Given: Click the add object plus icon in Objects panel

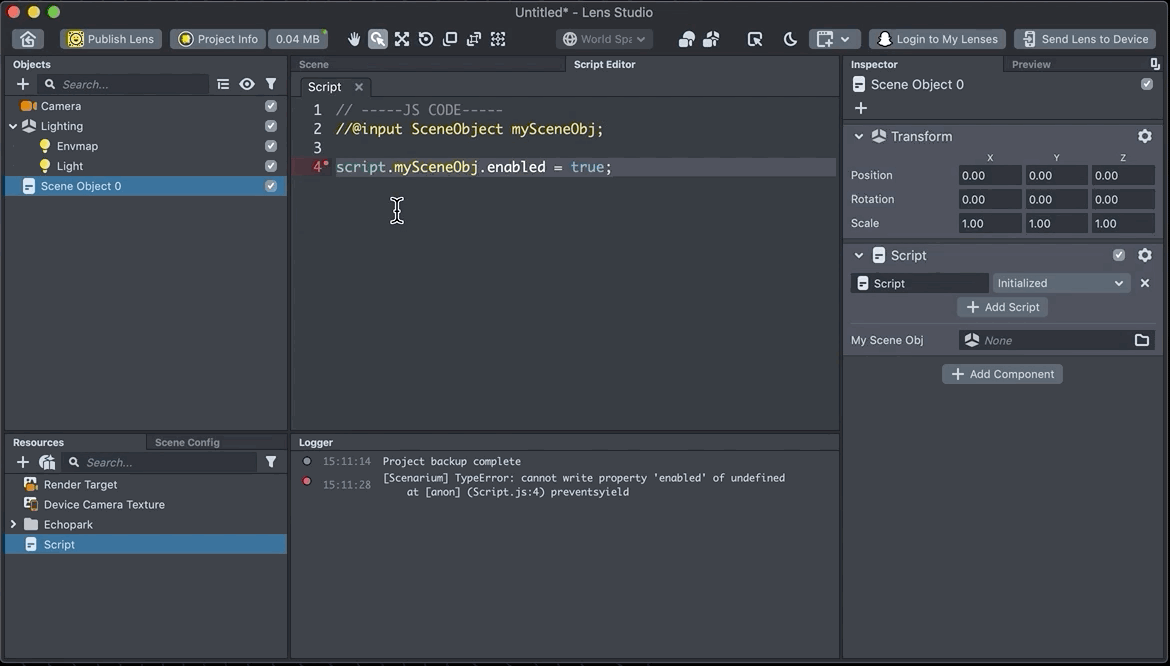Looking at the screenshot, I should (x=23, y=84).
